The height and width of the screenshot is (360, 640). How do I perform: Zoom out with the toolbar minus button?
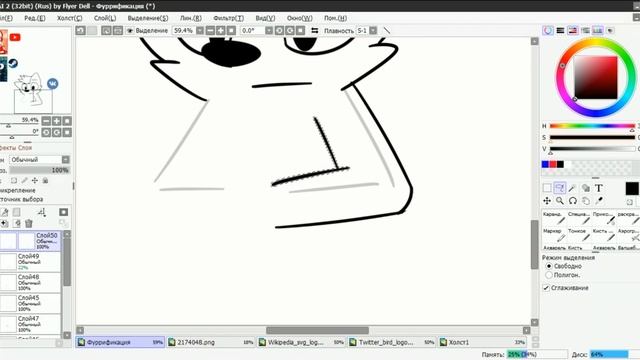[210, 31]
